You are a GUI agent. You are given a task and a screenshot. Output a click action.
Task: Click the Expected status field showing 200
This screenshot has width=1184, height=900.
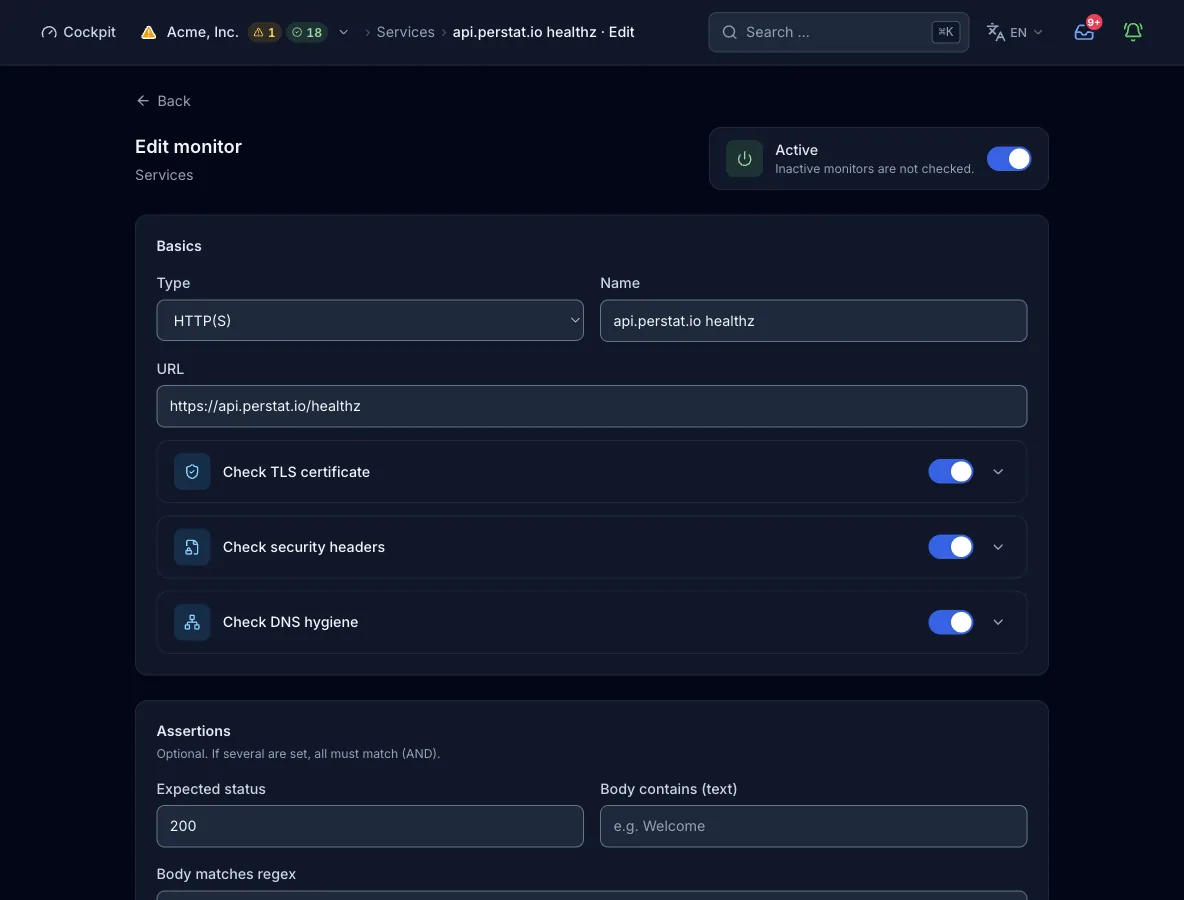point(370,826)
